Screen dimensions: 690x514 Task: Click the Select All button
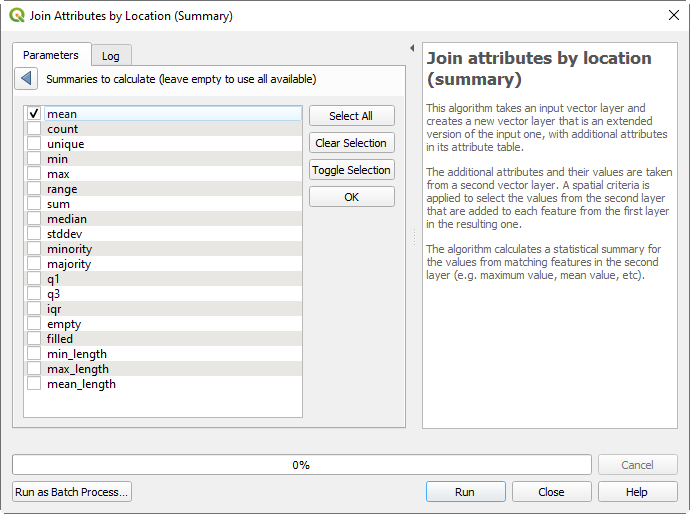coord(352,116)
